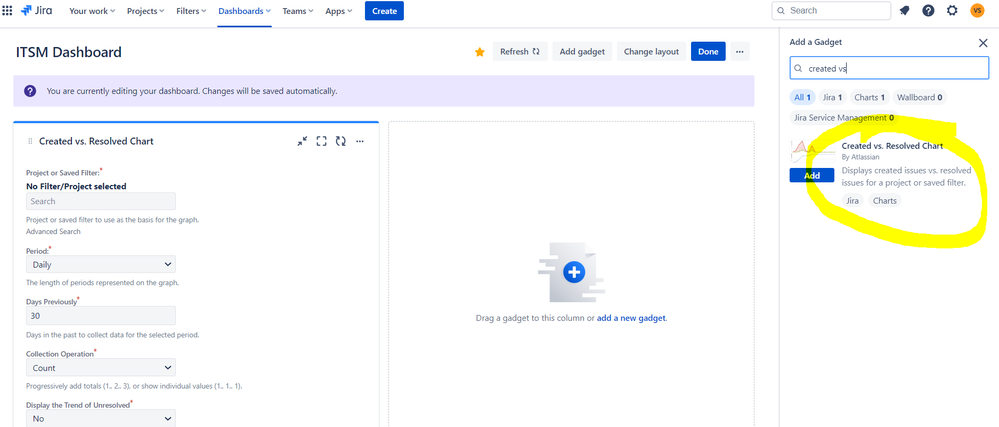Click the Jira tag under gadget description

[x=852, y=201]
